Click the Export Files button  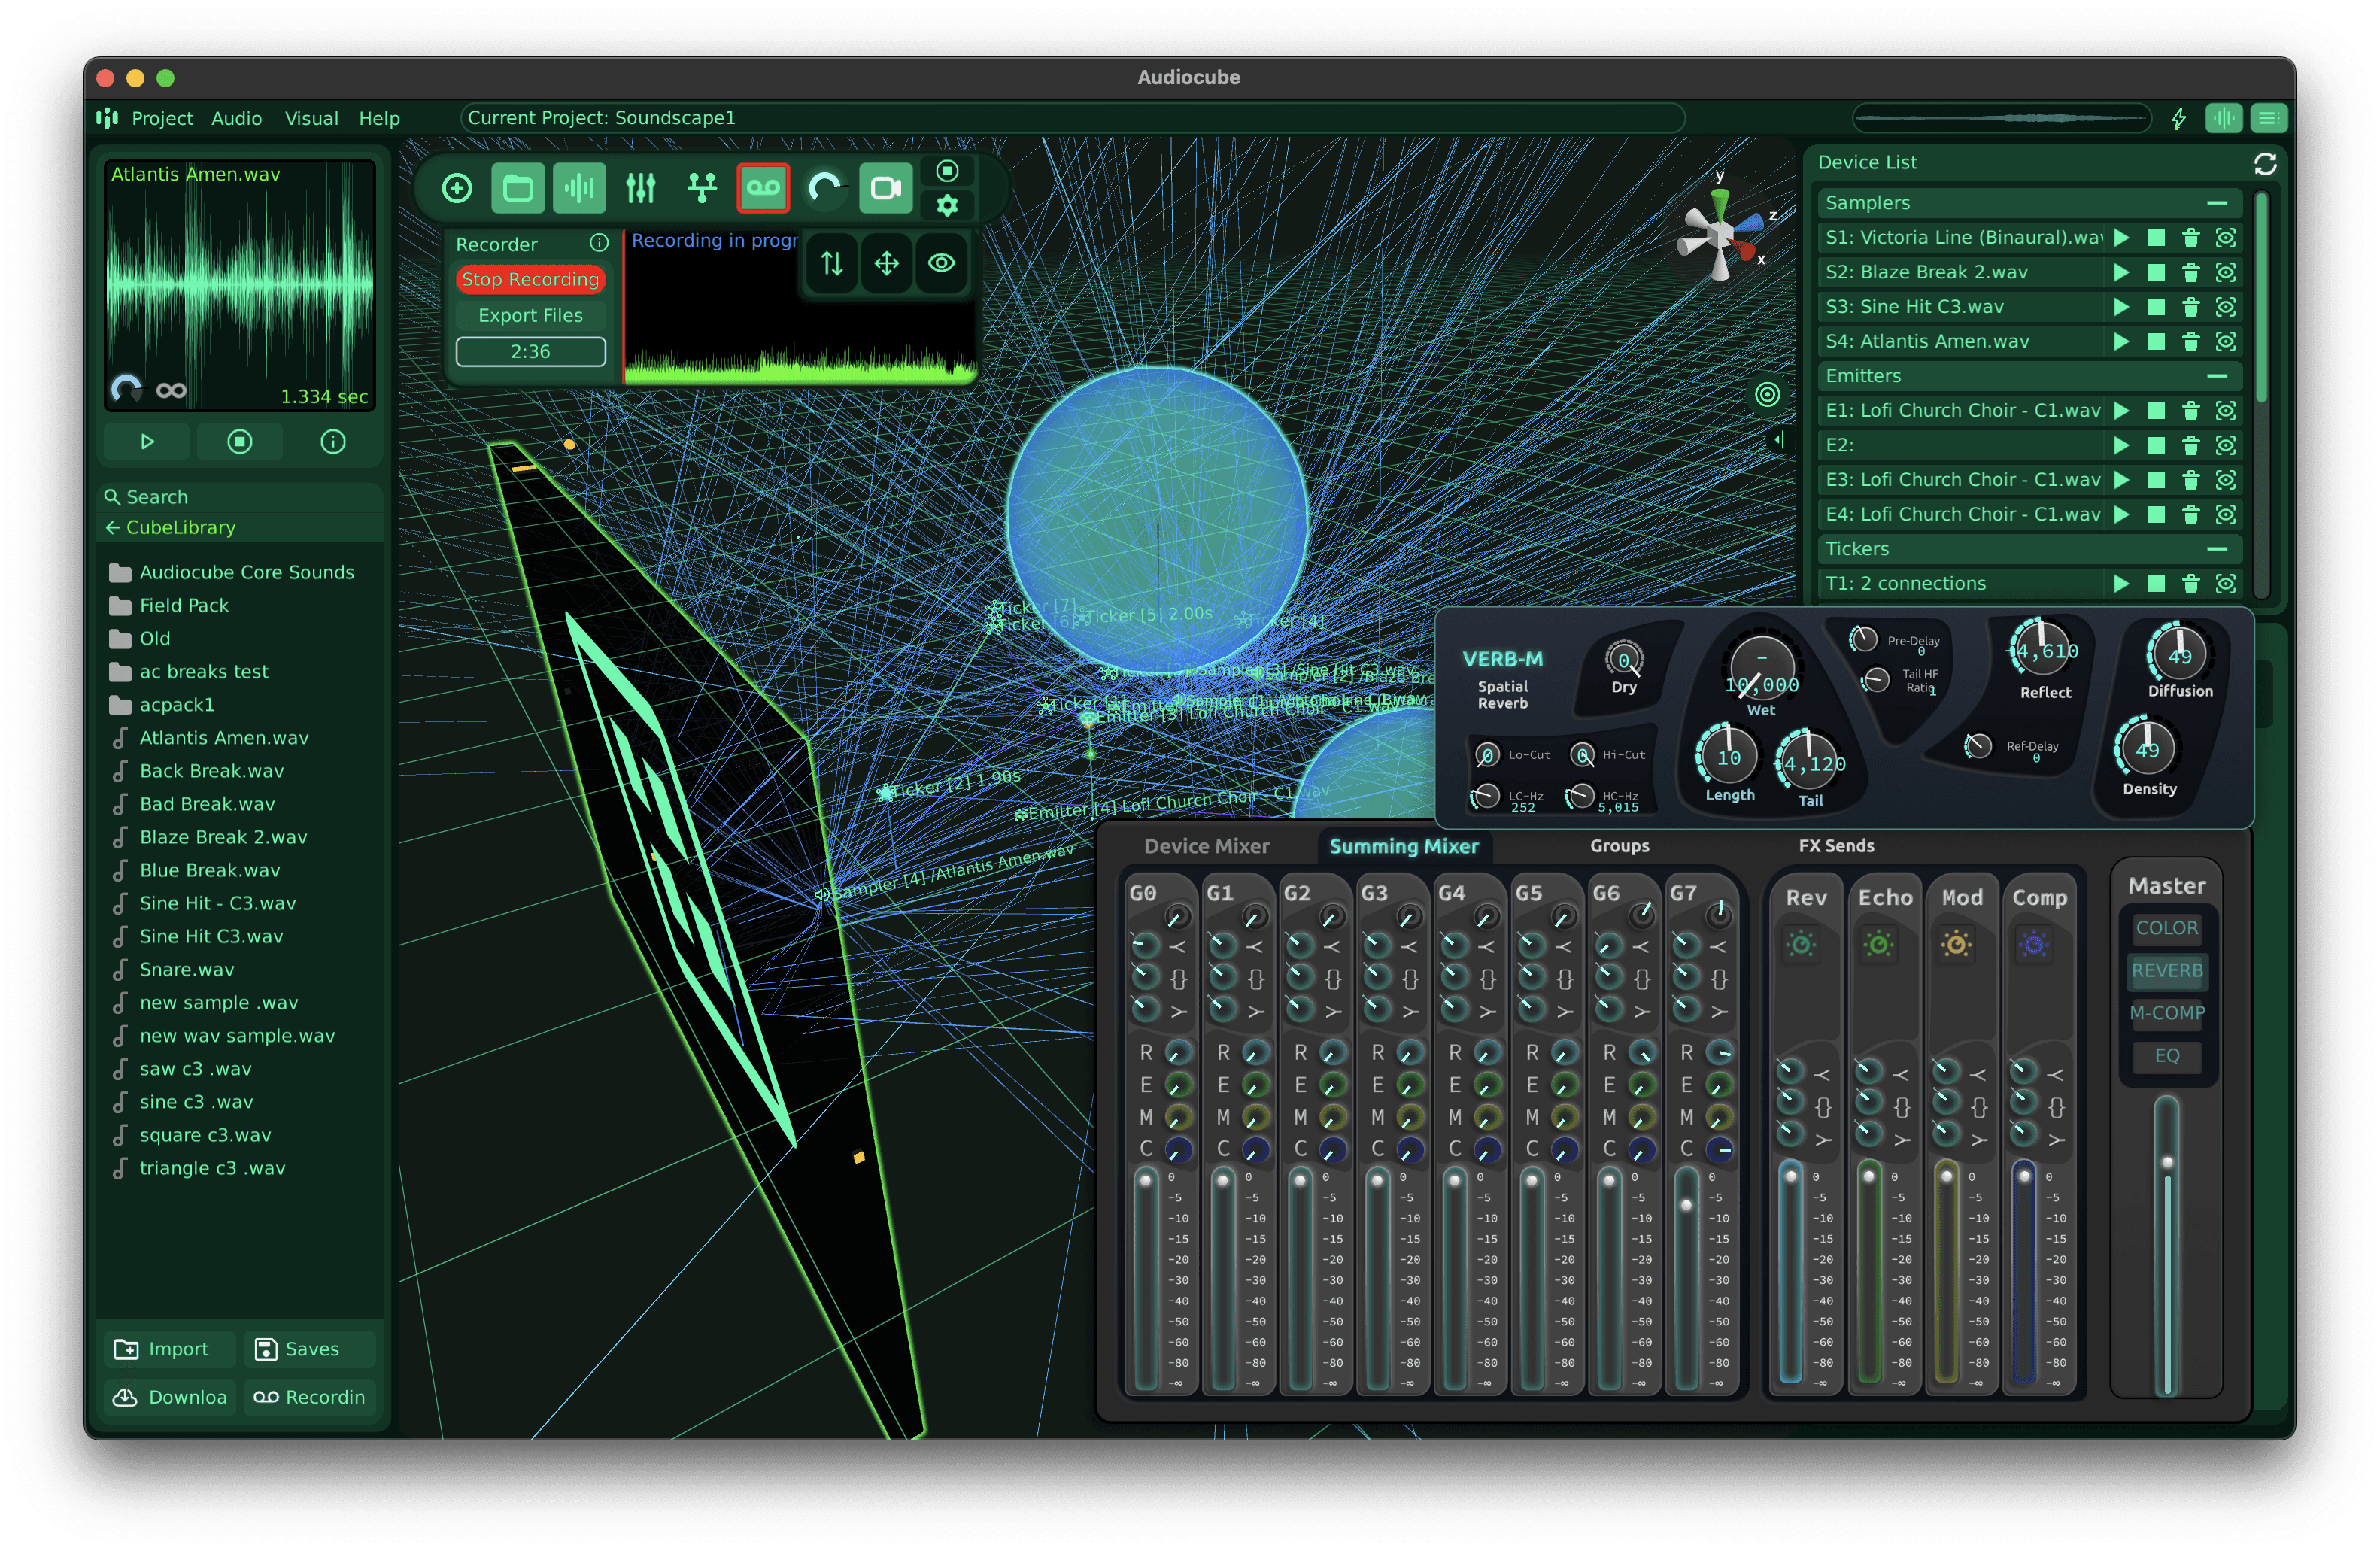click(530, 315)
